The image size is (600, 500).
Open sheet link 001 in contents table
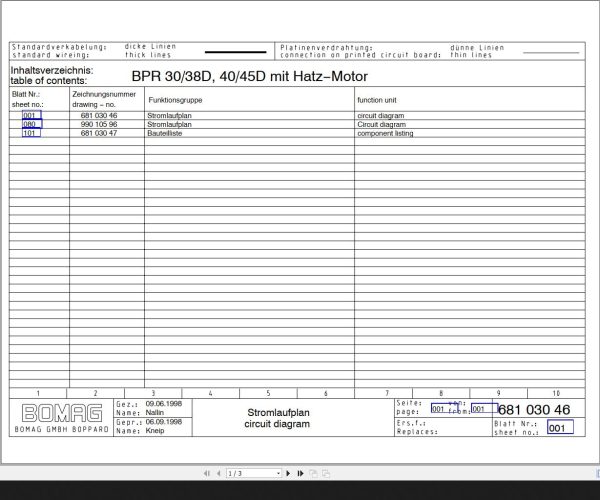click(x=32, y=115)
